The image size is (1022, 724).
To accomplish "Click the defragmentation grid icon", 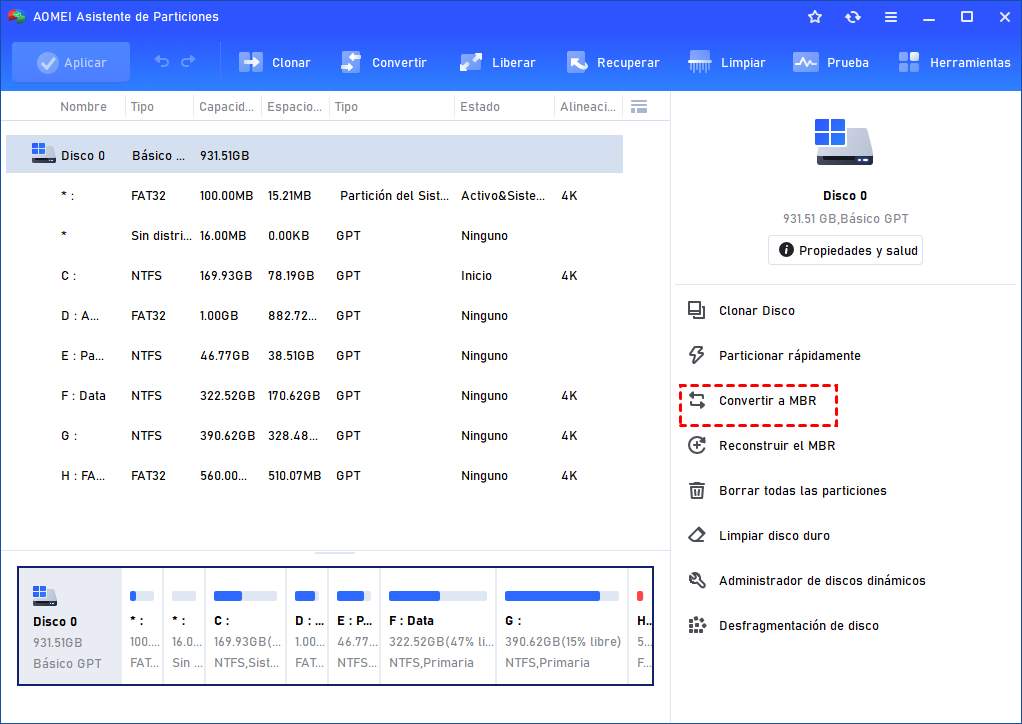I will (x=697, y=626).
